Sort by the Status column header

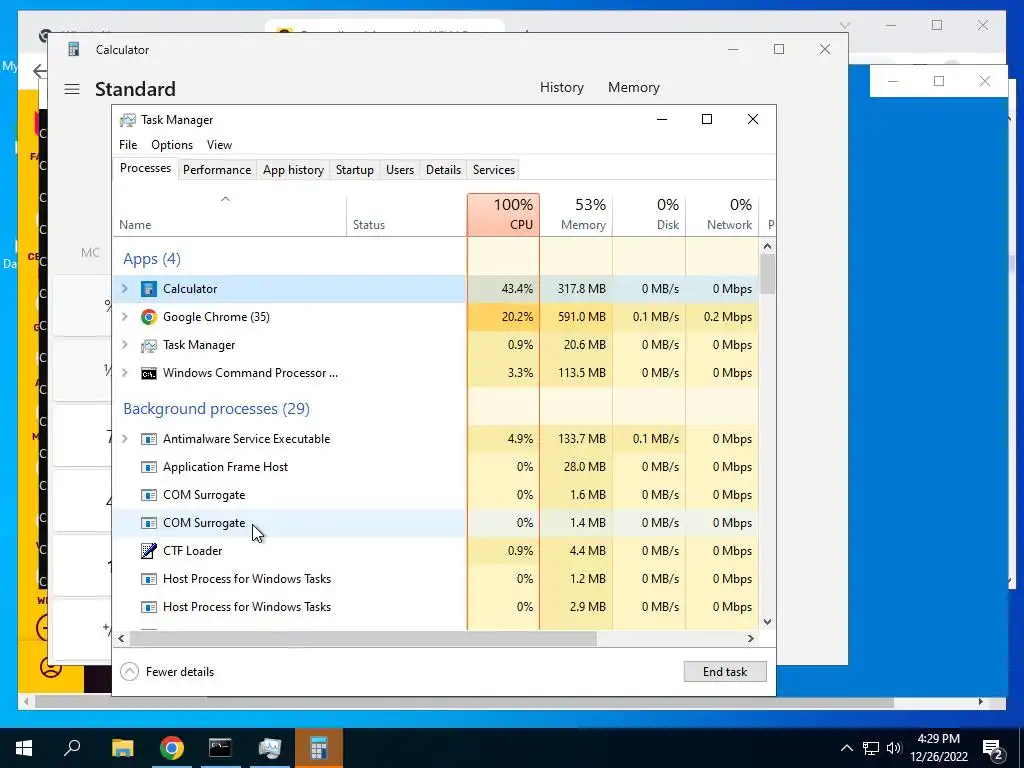406,215
